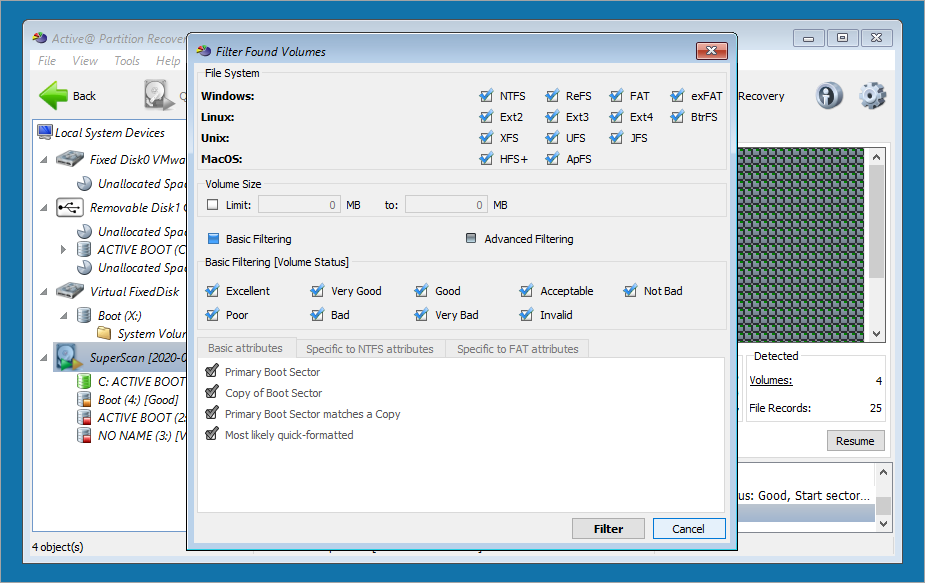925x583 pixels.
Task: Click the minimum volume size MB field
Action: click(299, 205)
